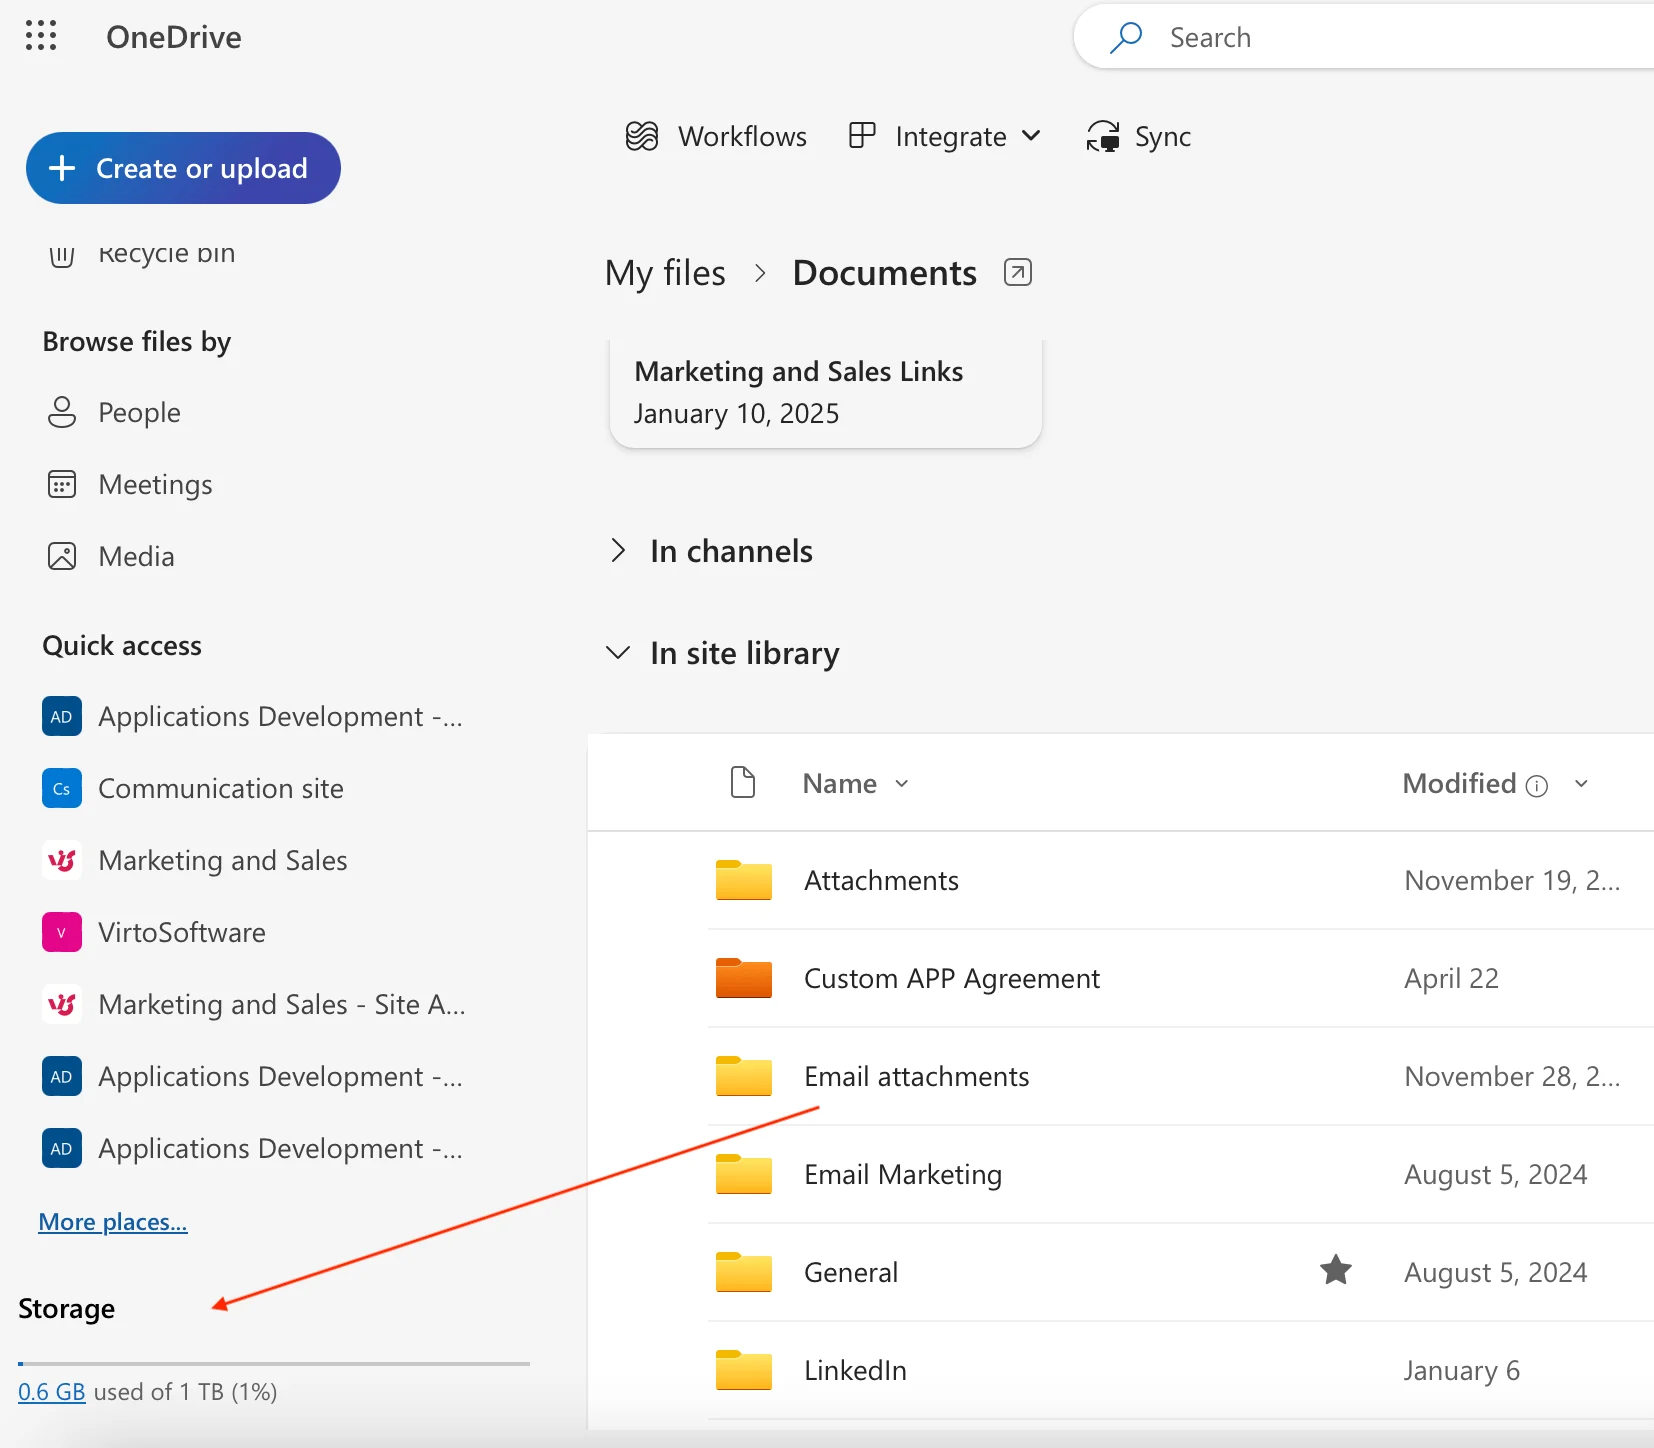Image resolution: width=1654 pixels, height=1448 pixels.
Task: Open Marketing and Sales - Site A... link
Action: [x=282, y=1004]
